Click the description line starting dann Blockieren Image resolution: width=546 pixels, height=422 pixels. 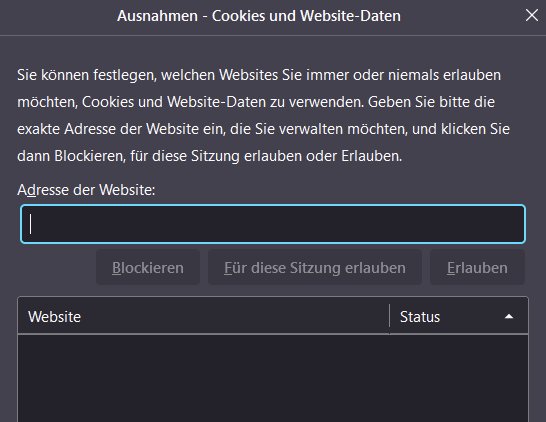[x=210, y=156]
